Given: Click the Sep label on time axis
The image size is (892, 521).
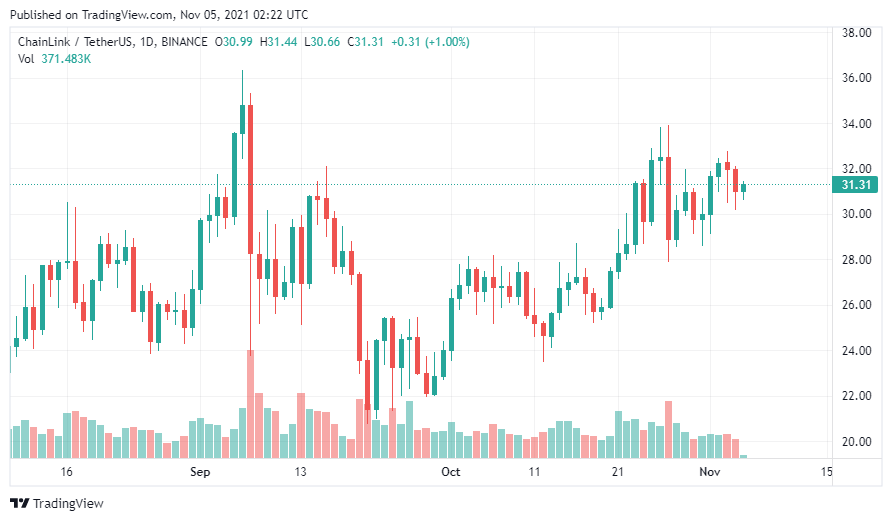Looking at the screenshot, I should (200, 471).
